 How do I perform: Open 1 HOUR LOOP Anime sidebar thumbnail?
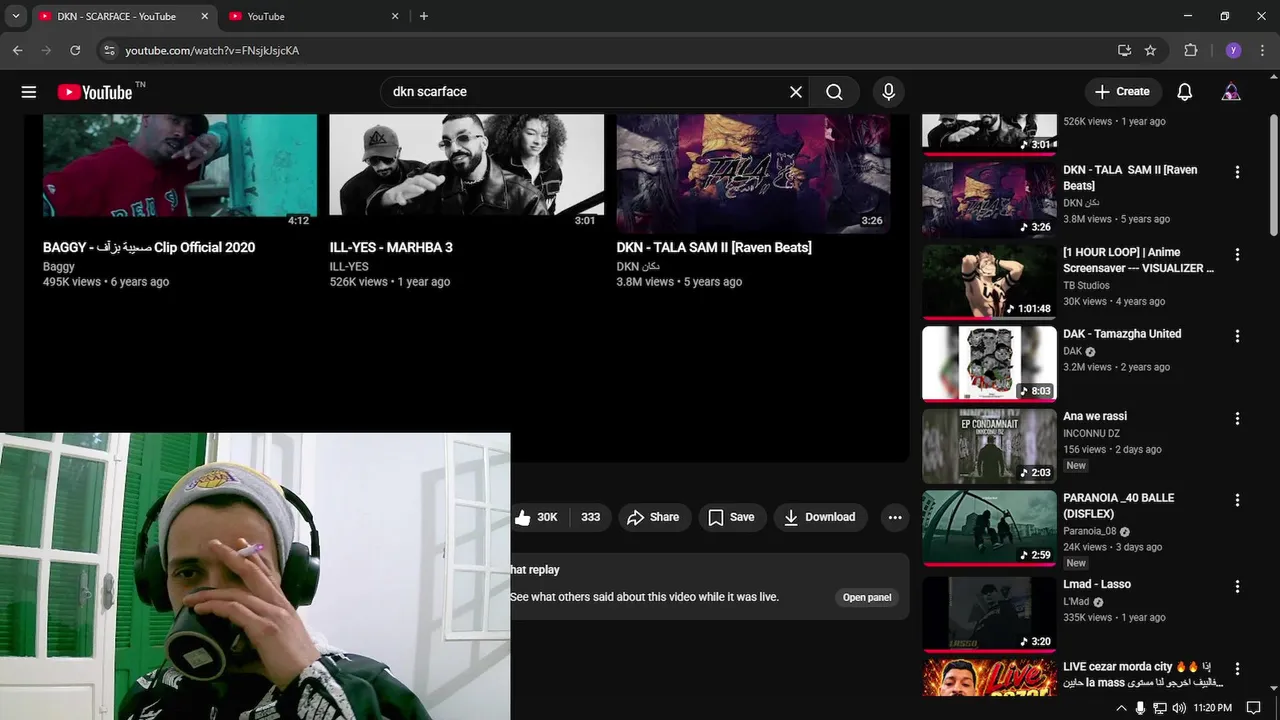[989, 281]
